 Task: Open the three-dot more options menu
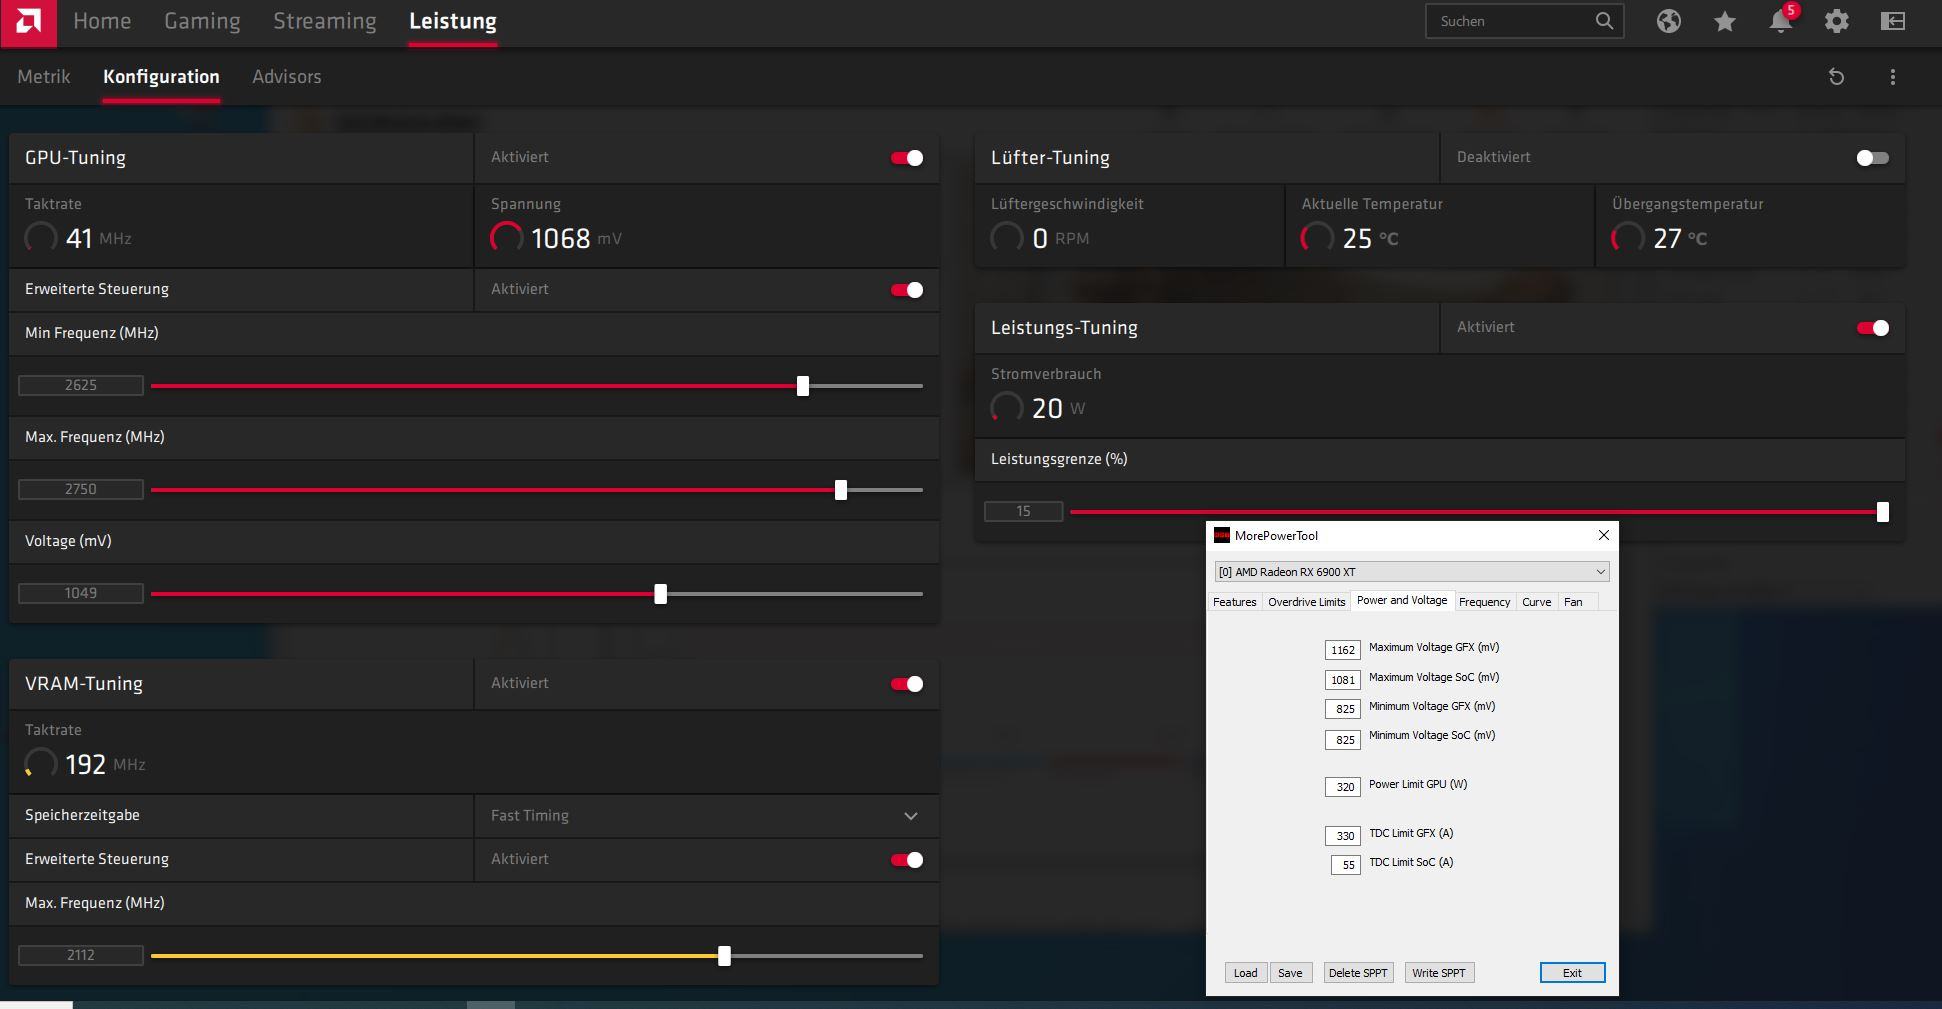pyautogui.click(x=1892, y=77)
